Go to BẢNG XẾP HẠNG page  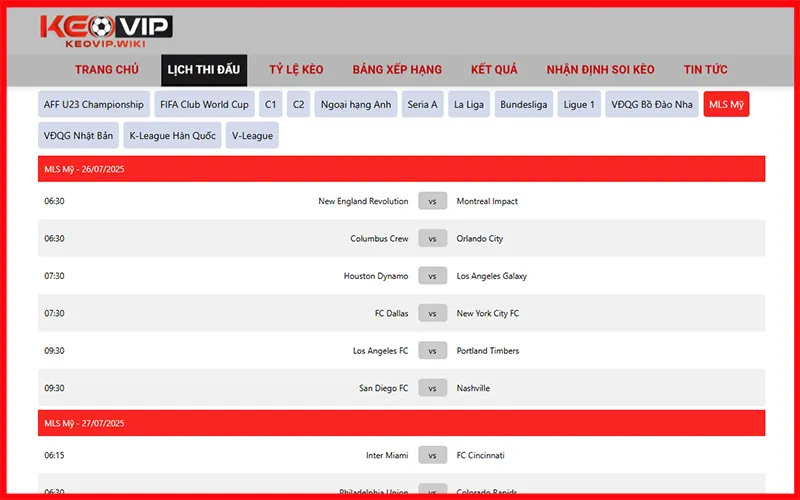pyautogui.click(x=397, y=70)
